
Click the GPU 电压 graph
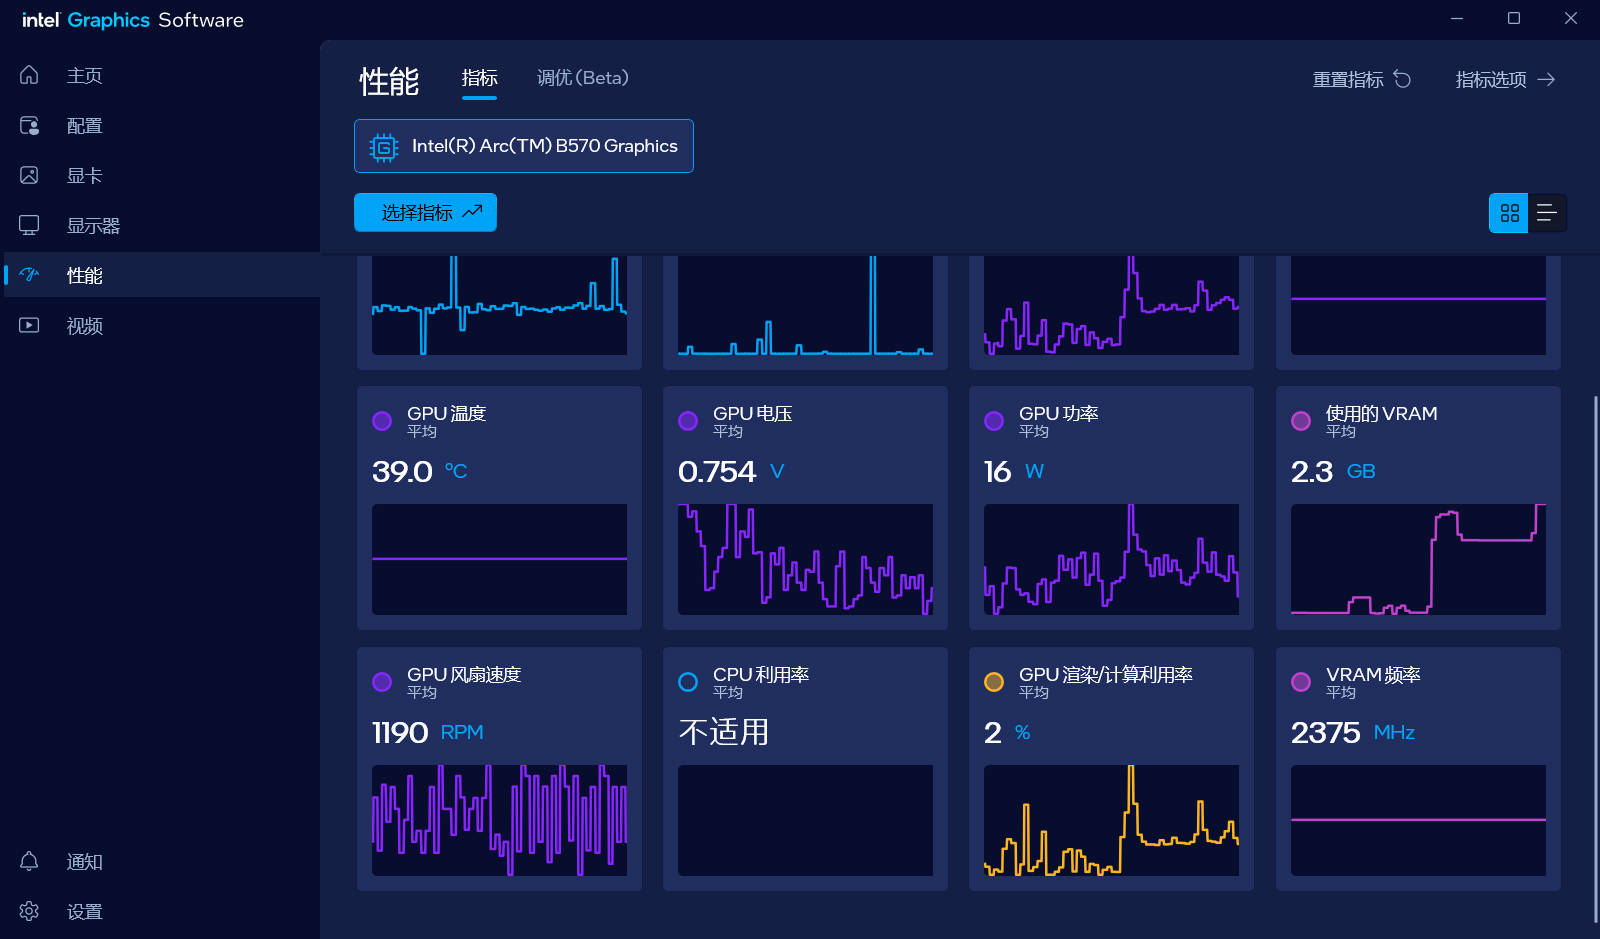tap(805, 559)
